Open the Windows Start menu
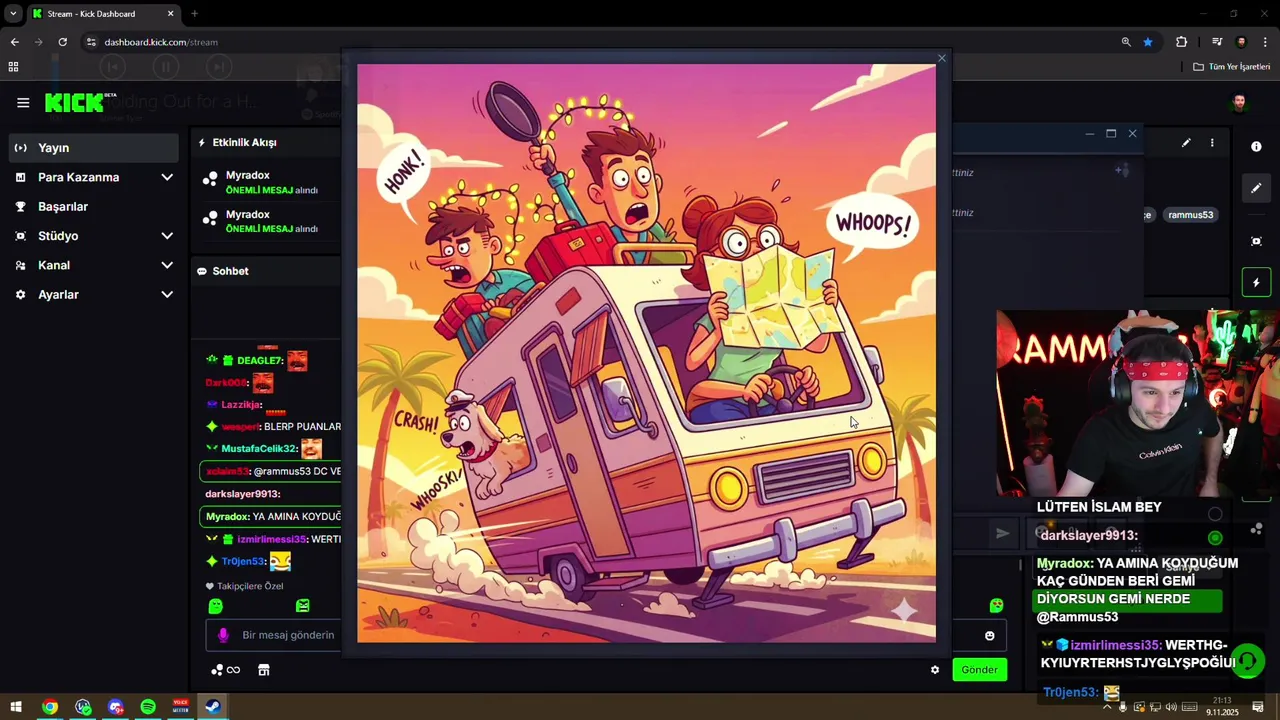The image size is (1280, 720). [16, 707]
